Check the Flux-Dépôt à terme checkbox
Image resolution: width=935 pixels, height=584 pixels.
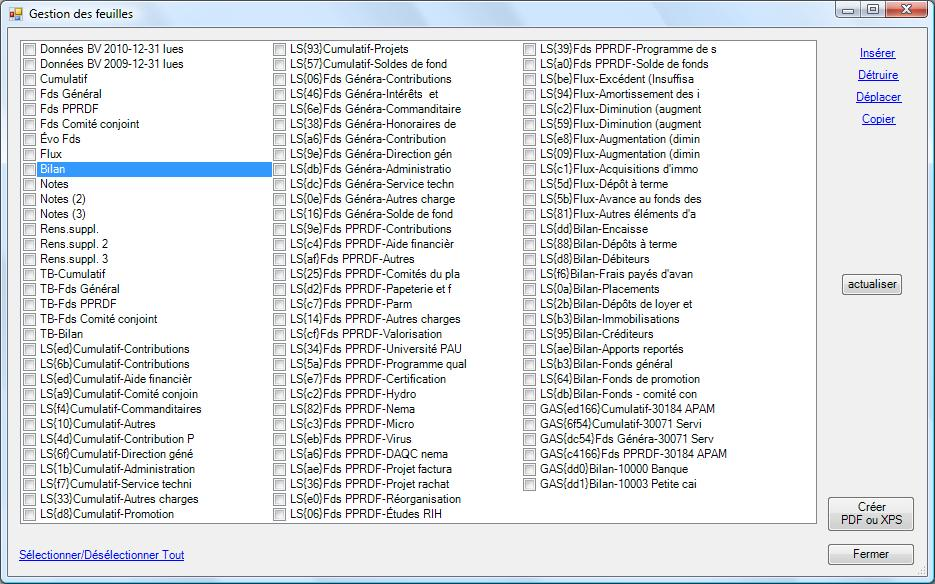529,184
